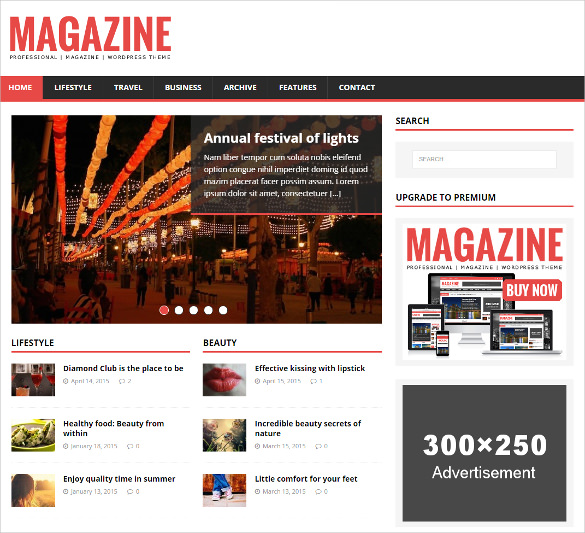Click the SEARCH widget heading
The height and width of the screenshot is (533, 585).
pos(412,121)
